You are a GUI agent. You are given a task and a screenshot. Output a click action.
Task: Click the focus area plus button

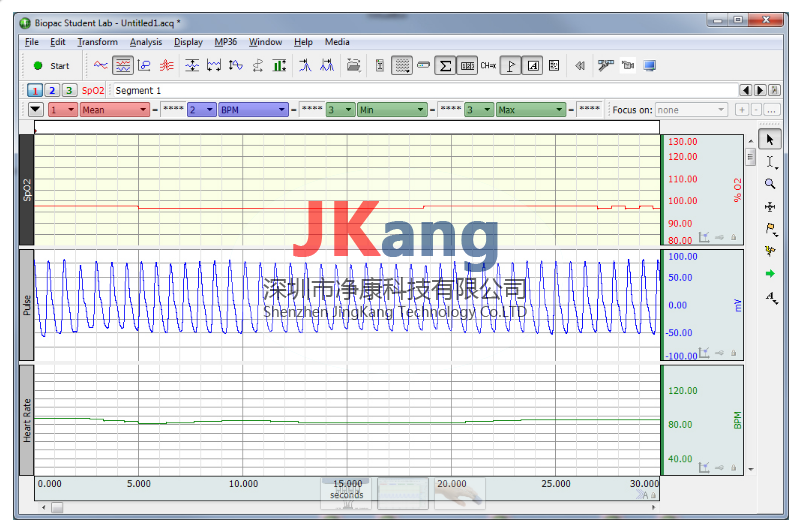pyautogui.click(x=741, y=110)
